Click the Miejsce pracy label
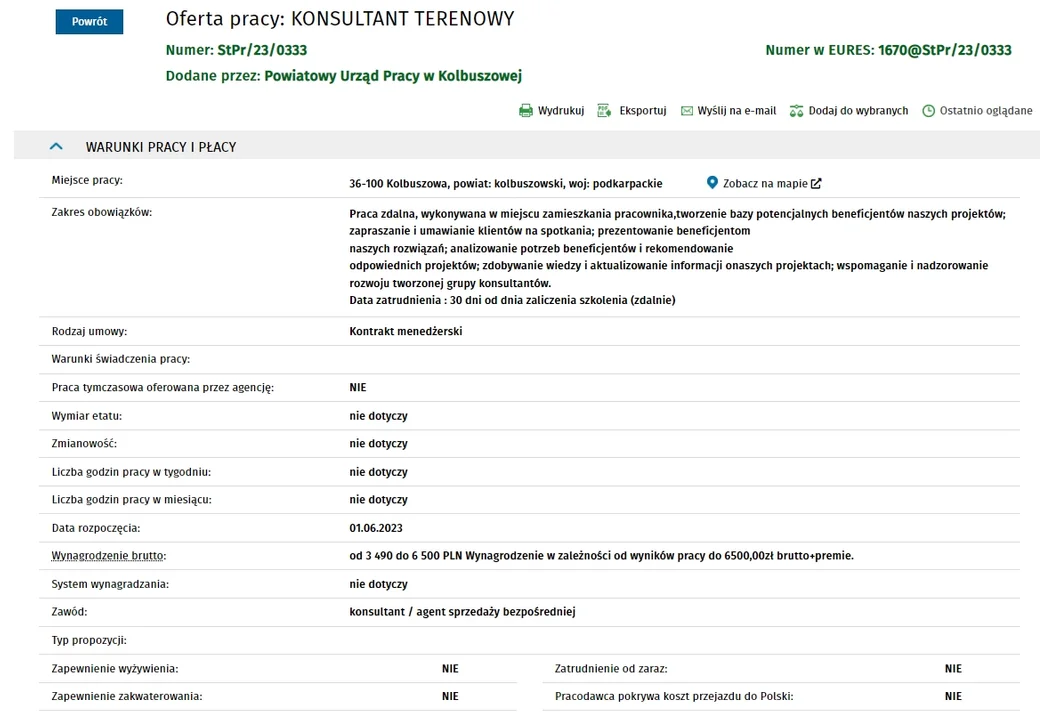1040x720 pixels. (87, 180)
